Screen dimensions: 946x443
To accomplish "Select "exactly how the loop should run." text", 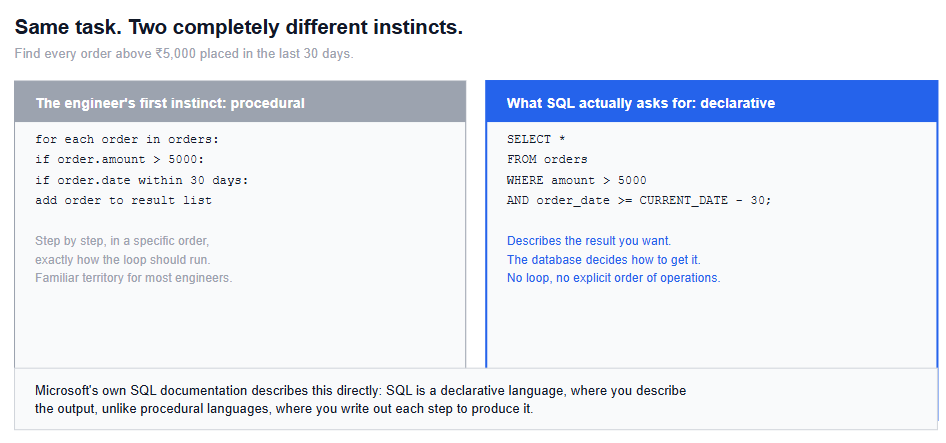I will click(x=122, y=260).
